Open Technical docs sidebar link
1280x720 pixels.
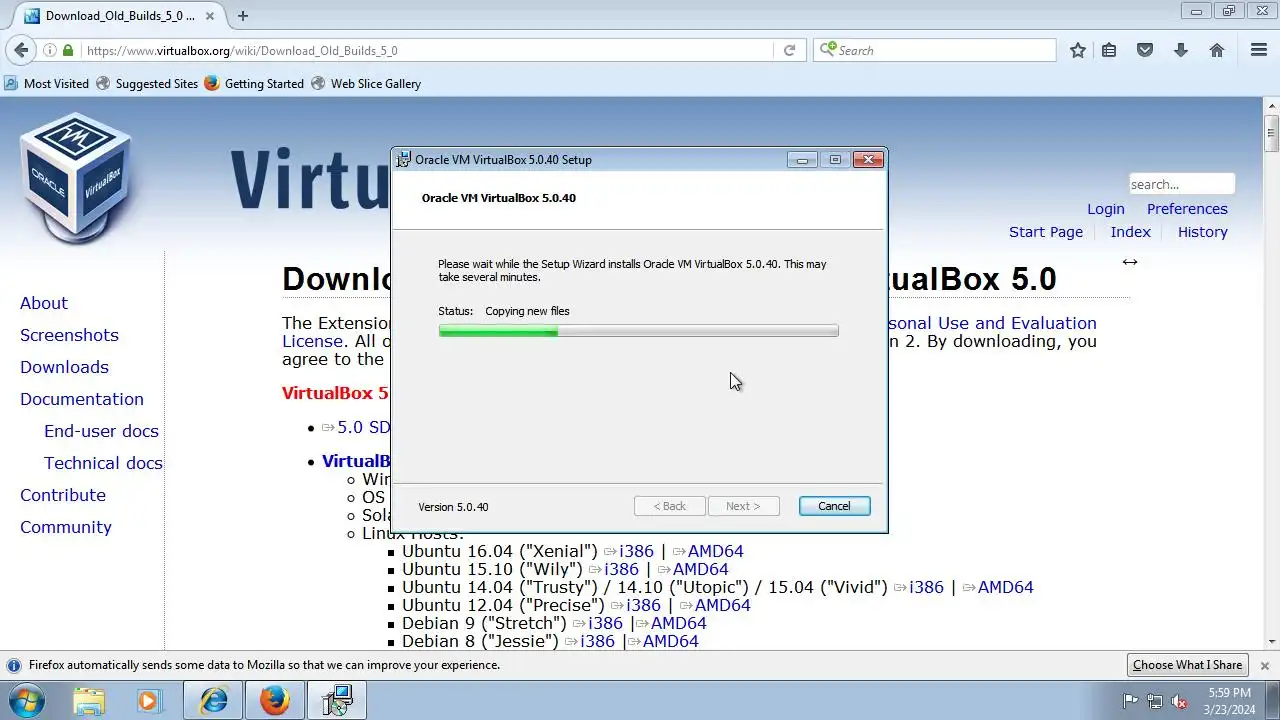coord(103,463)
